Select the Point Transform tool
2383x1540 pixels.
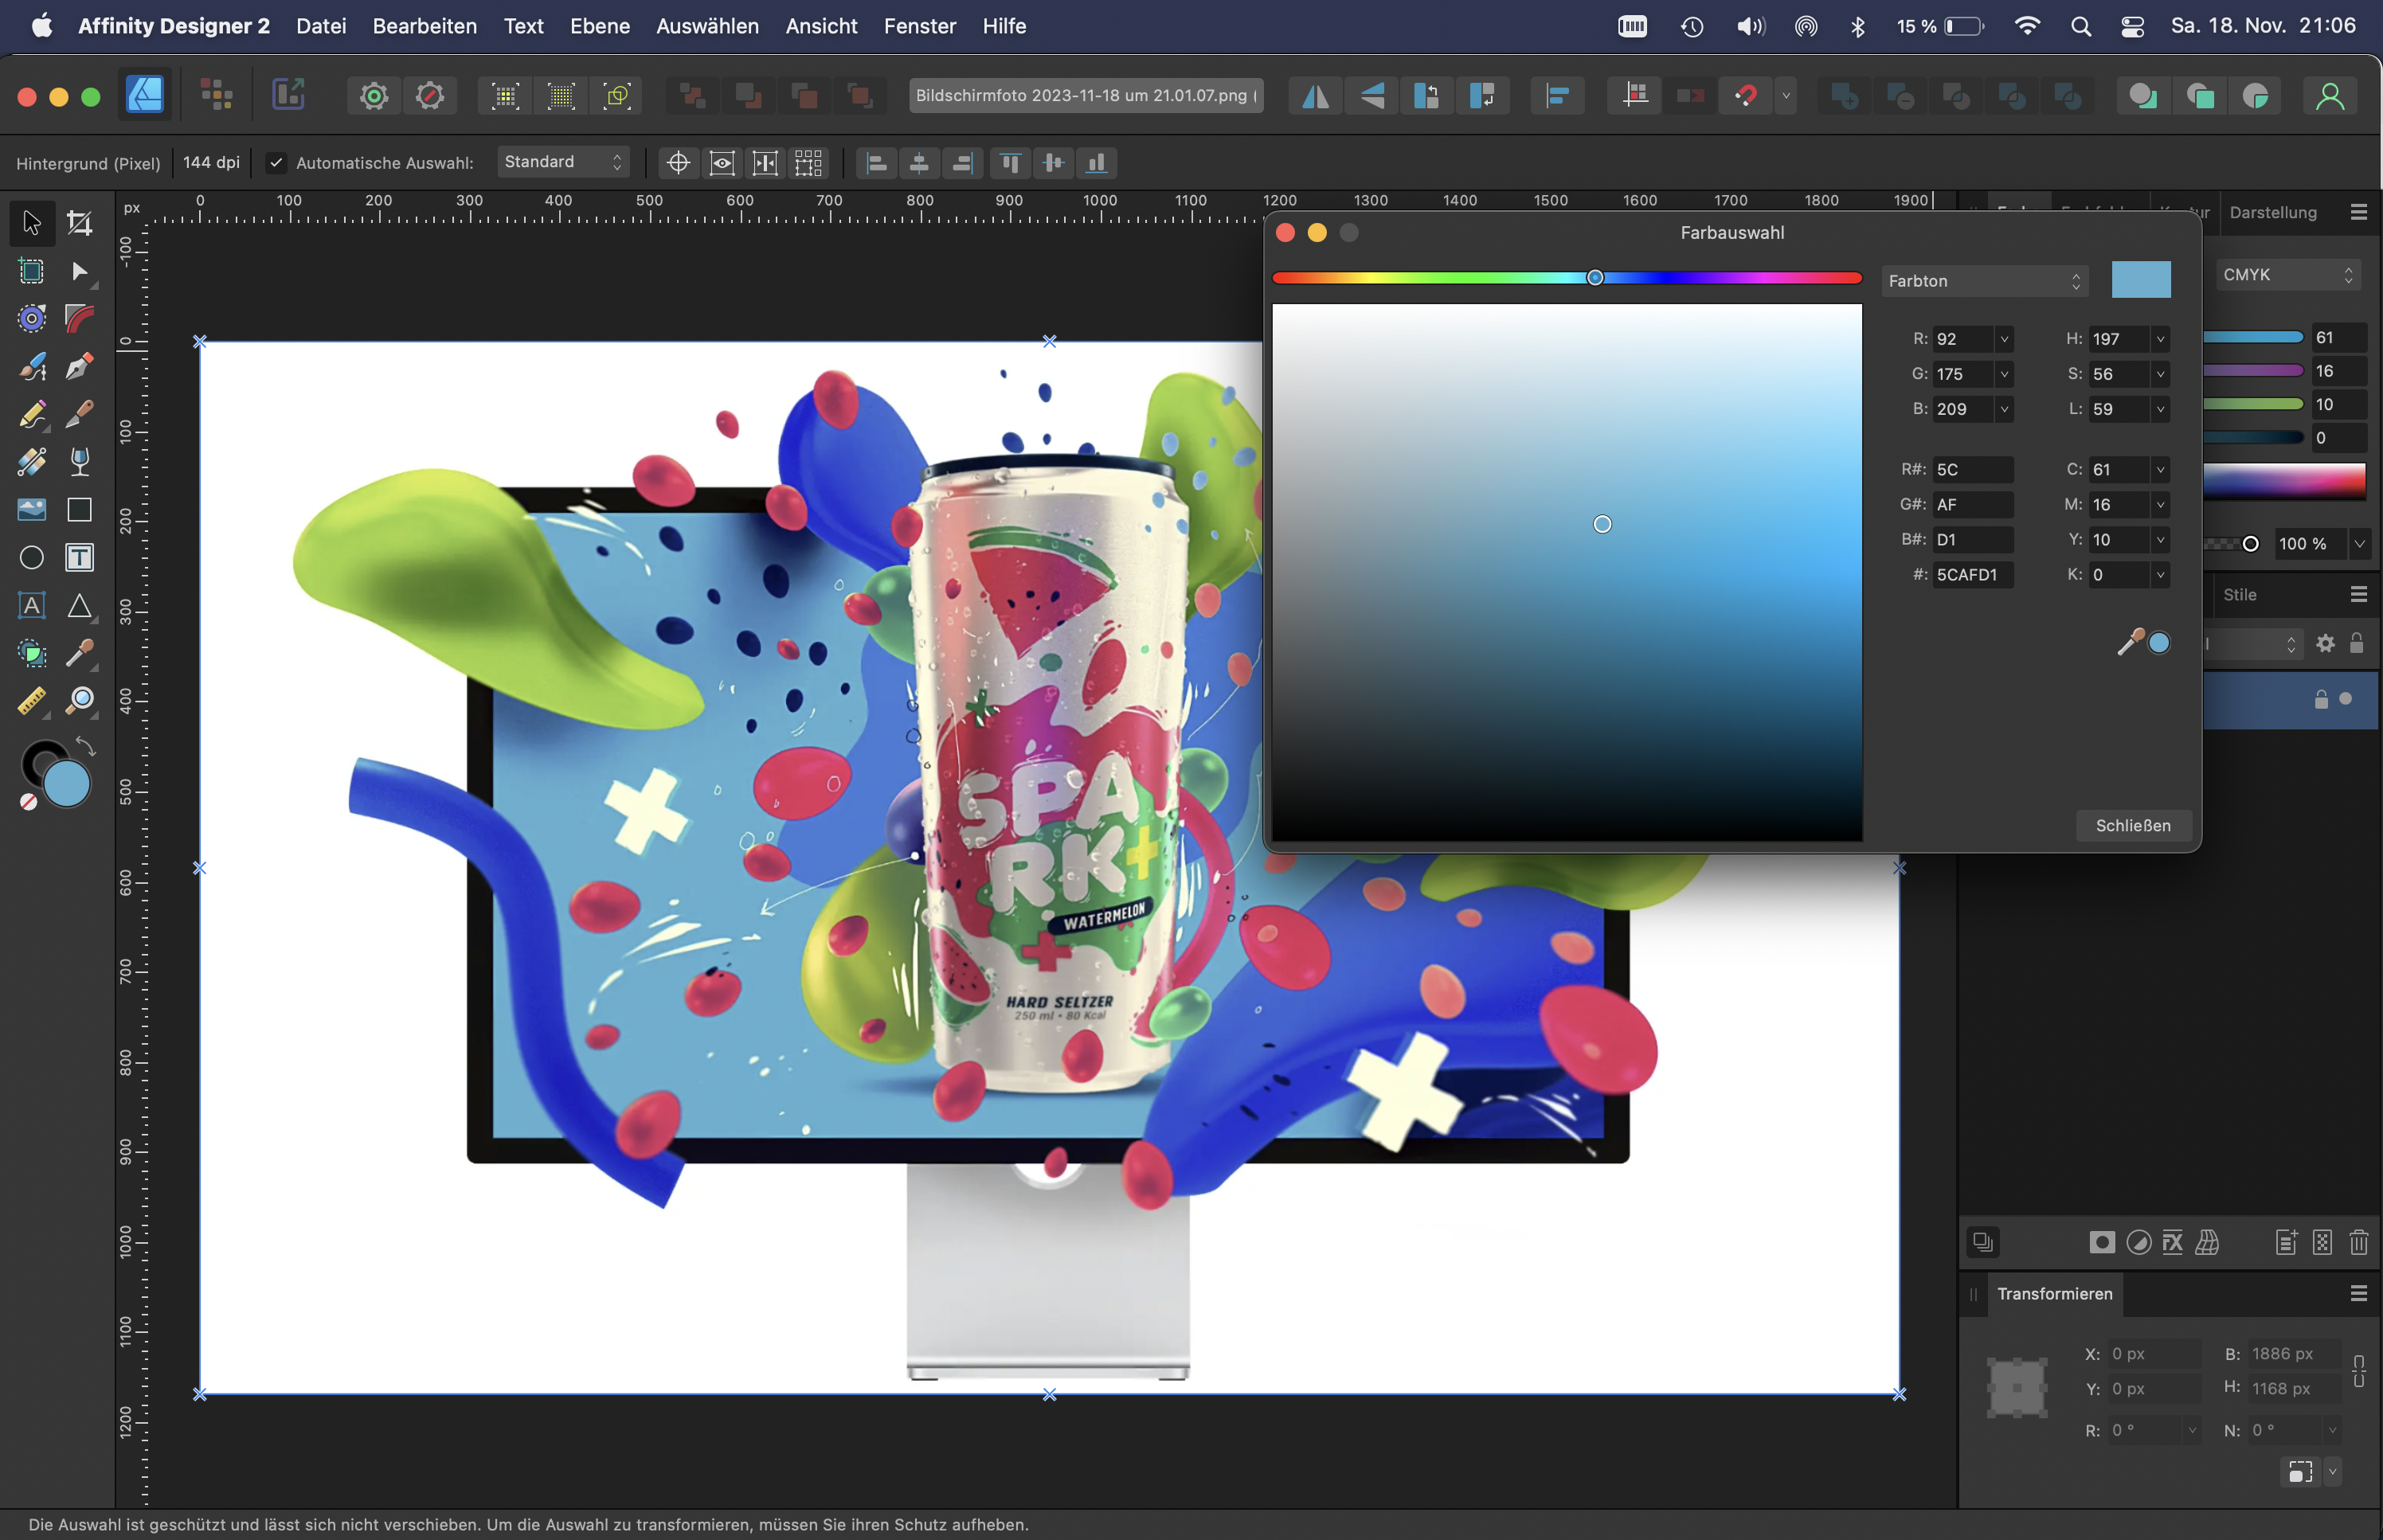pyautogui.click(x=32, y=318)
